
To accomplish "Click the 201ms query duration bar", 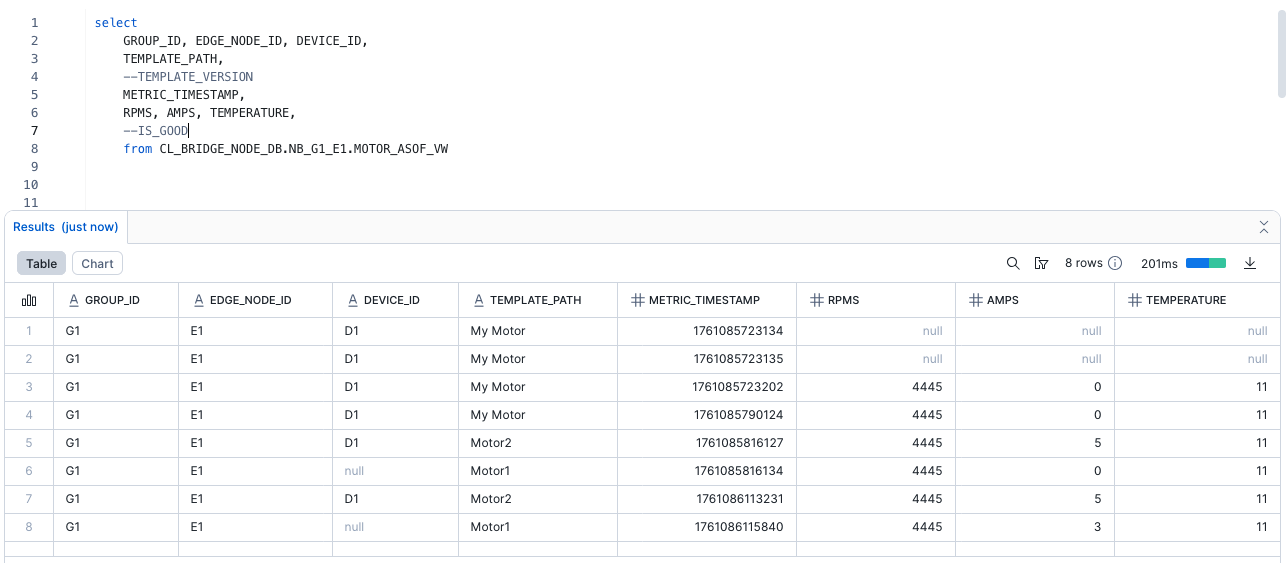I will click(1205, 263).
